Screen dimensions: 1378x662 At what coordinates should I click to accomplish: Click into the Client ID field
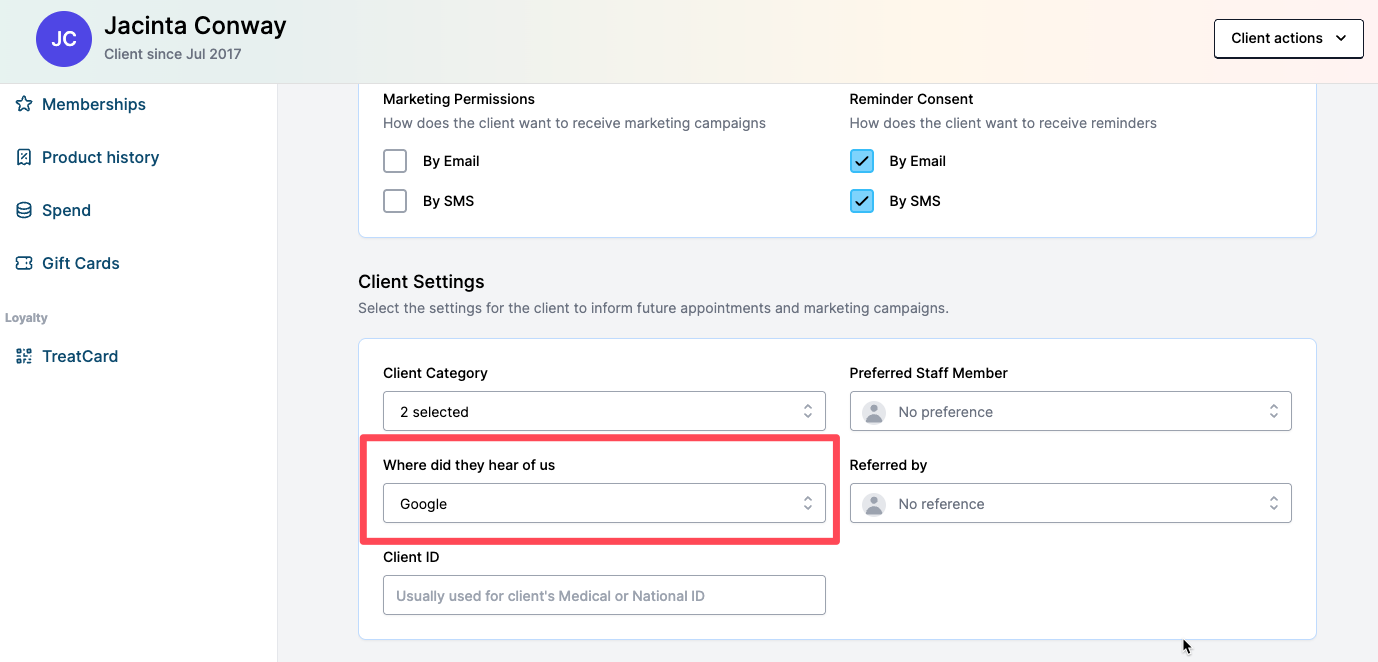(604, 595)
